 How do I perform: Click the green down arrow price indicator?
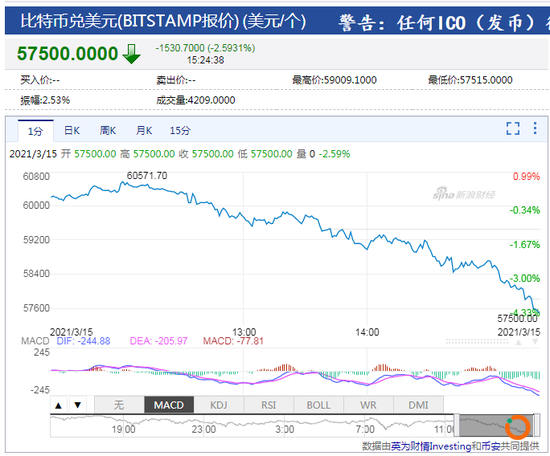coord(132,54)
